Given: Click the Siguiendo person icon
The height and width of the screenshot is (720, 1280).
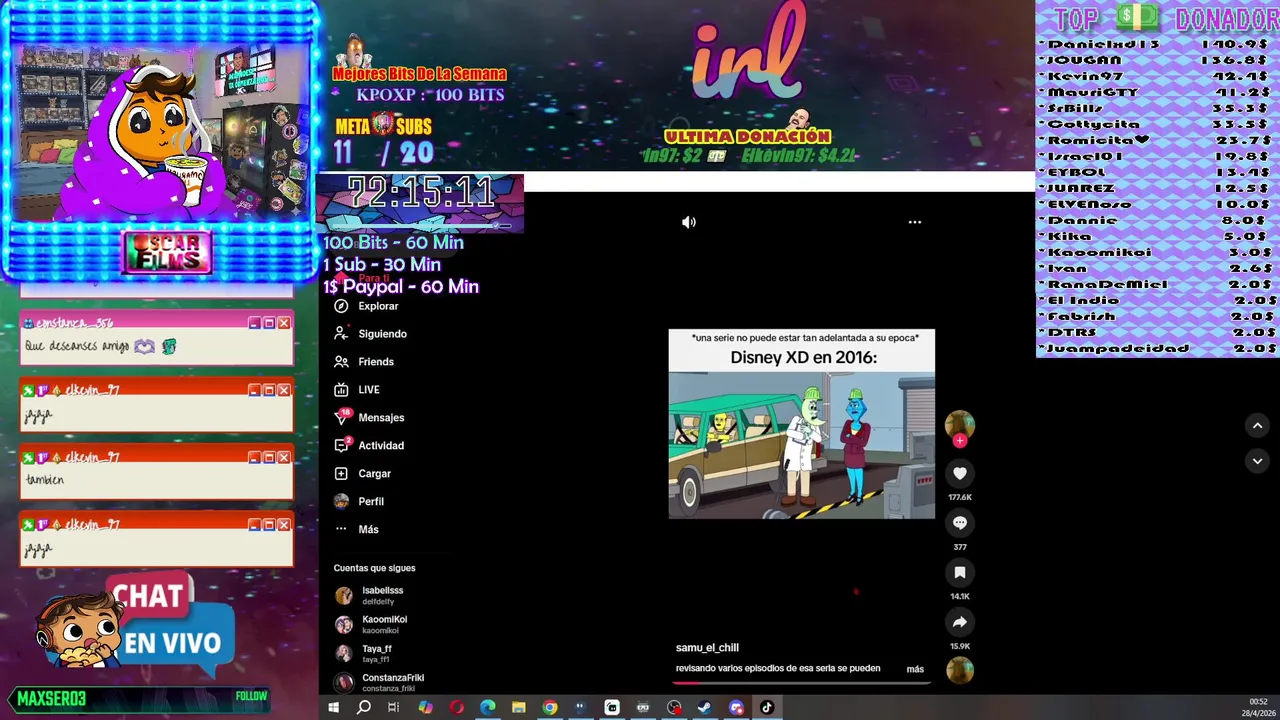Looking at the screenshot, I should [x=341, y=334].
